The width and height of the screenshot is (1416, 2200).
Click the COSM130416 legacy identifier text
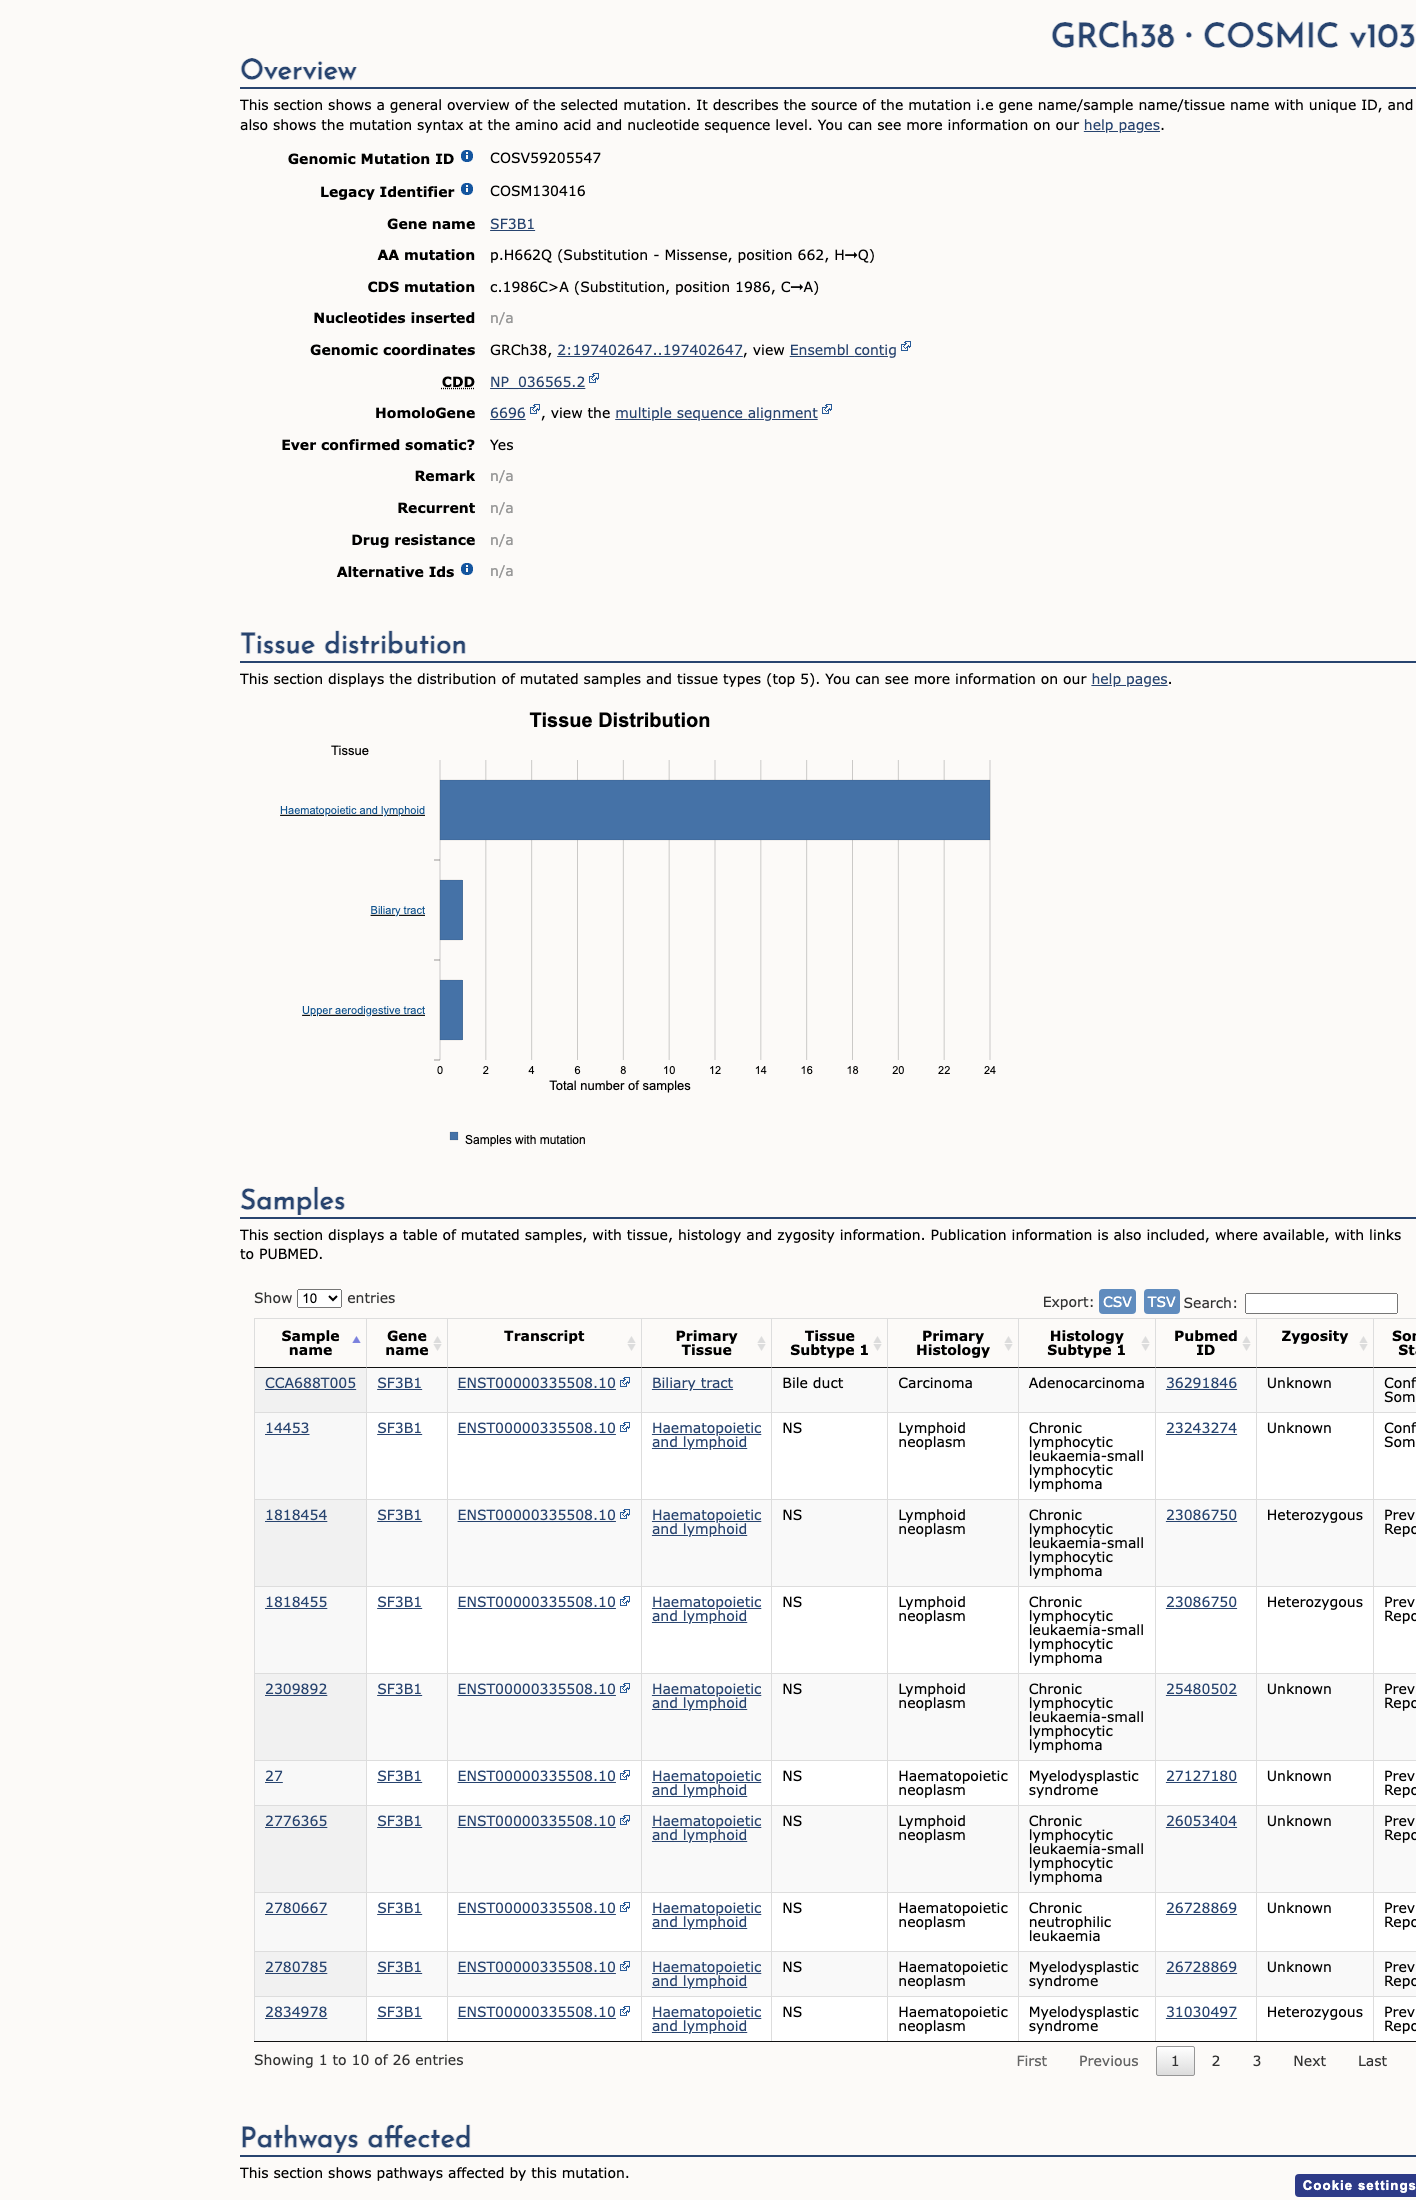pos(537,191)
